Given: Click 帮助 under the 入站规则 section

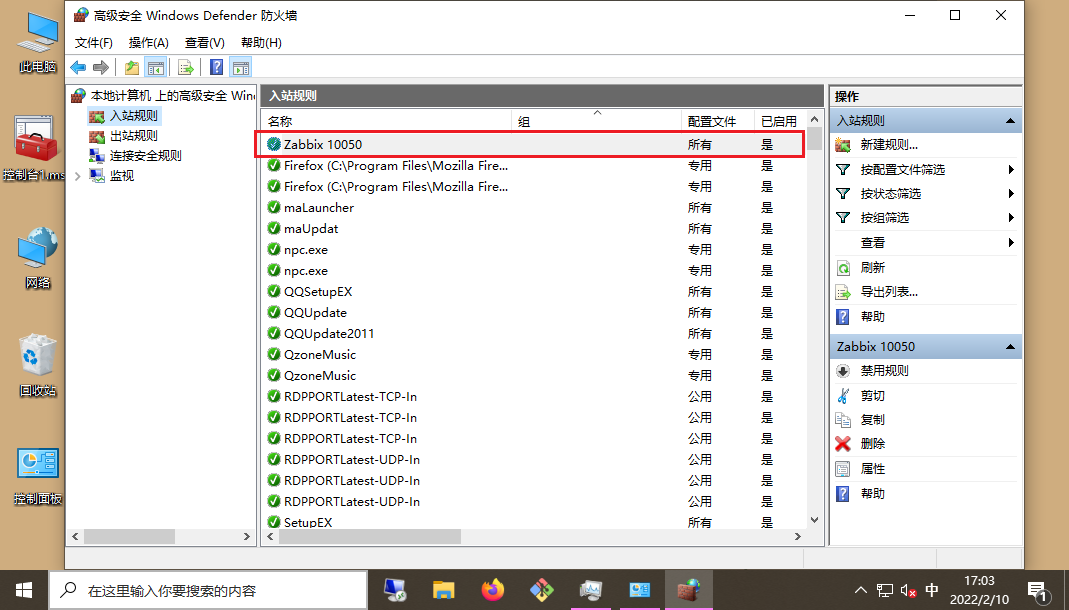Looking at the screenshot, I should coord(873,316).
